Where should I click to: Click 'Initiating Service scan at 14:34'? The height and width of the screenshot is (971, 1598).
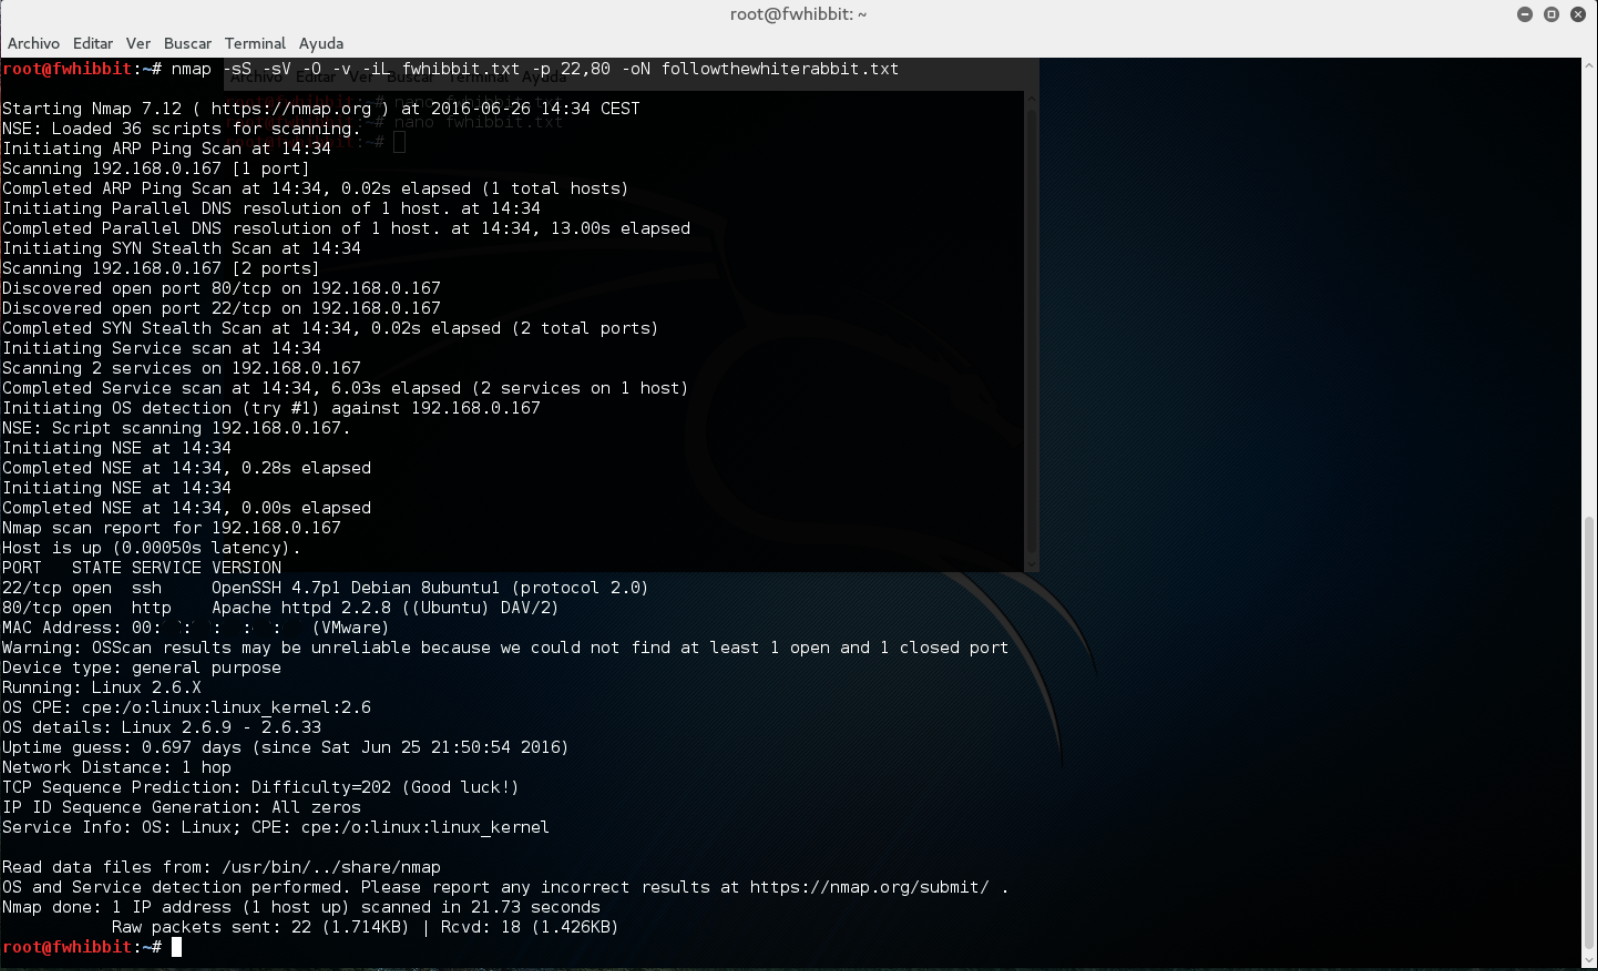tap(161, 348)
